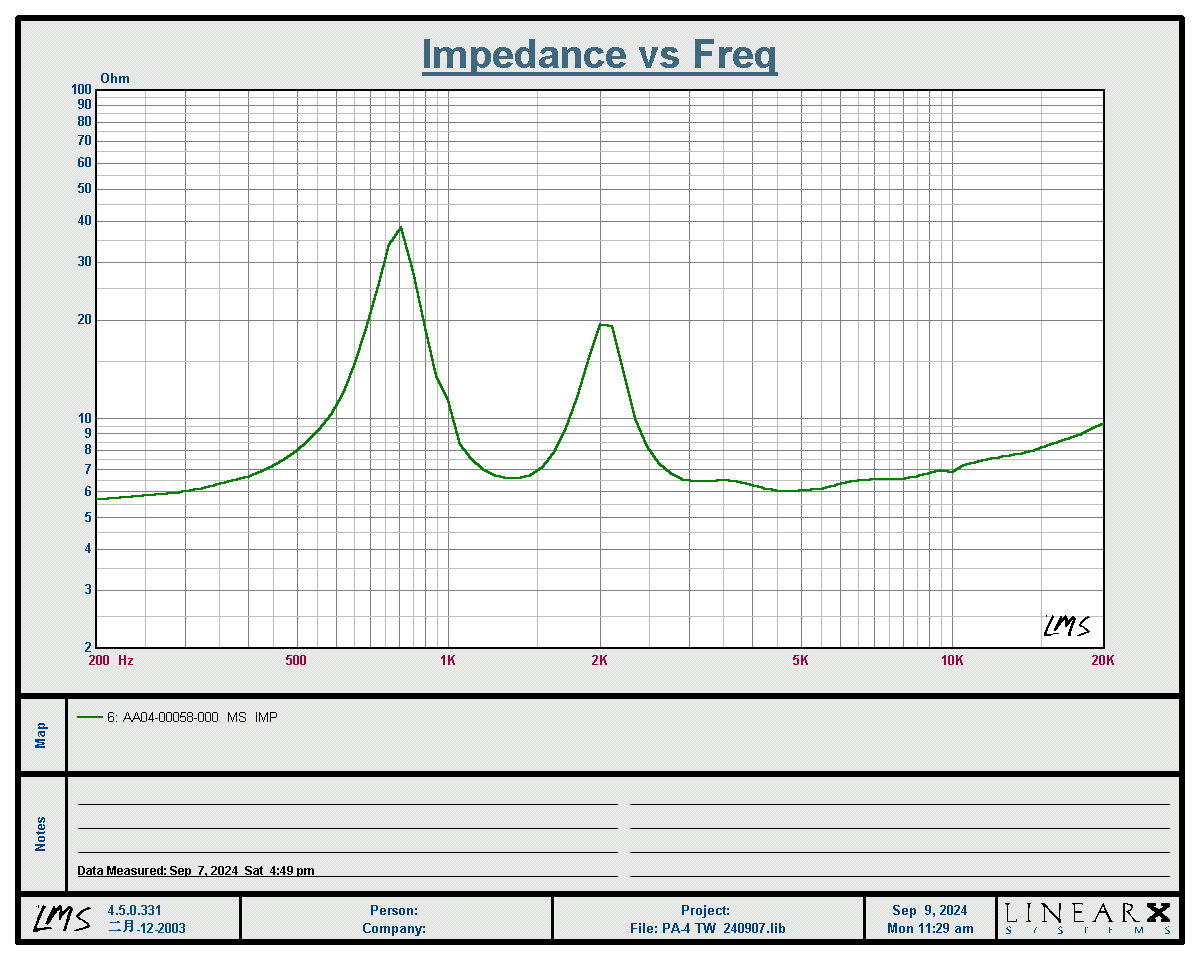Click the second impedance peak at 2K
Viewport: 1200px width, 960px height.
[x=604, y=324]
